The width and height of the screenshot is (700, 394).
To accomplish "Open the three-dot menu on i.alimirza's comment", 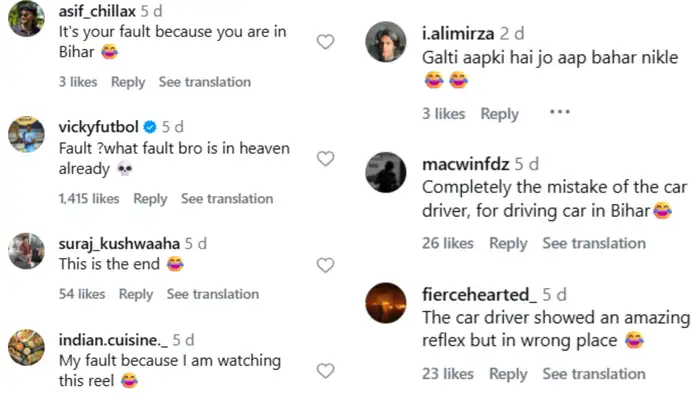I will [560, 112].
